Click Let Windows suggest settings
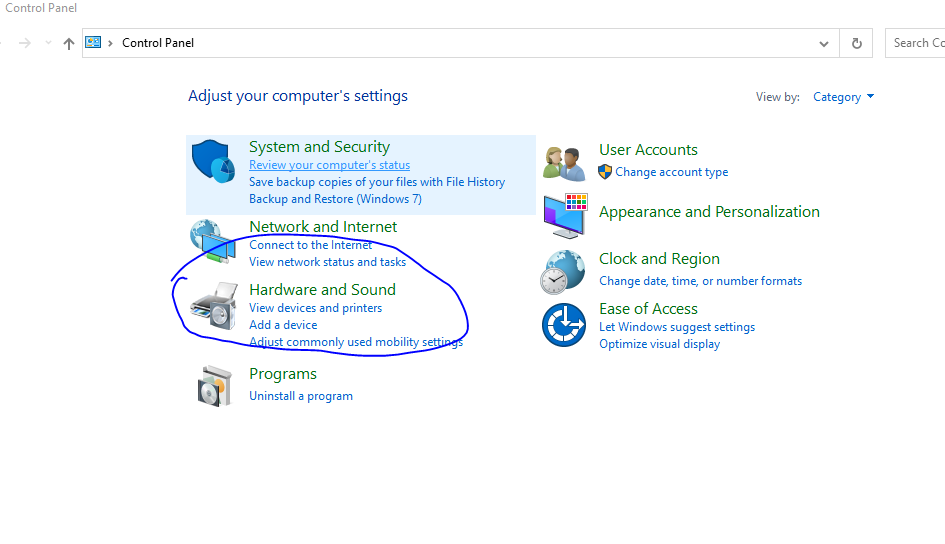Image resolution: width=945 pixels, height=544 pixels. [x=677, y=327]
